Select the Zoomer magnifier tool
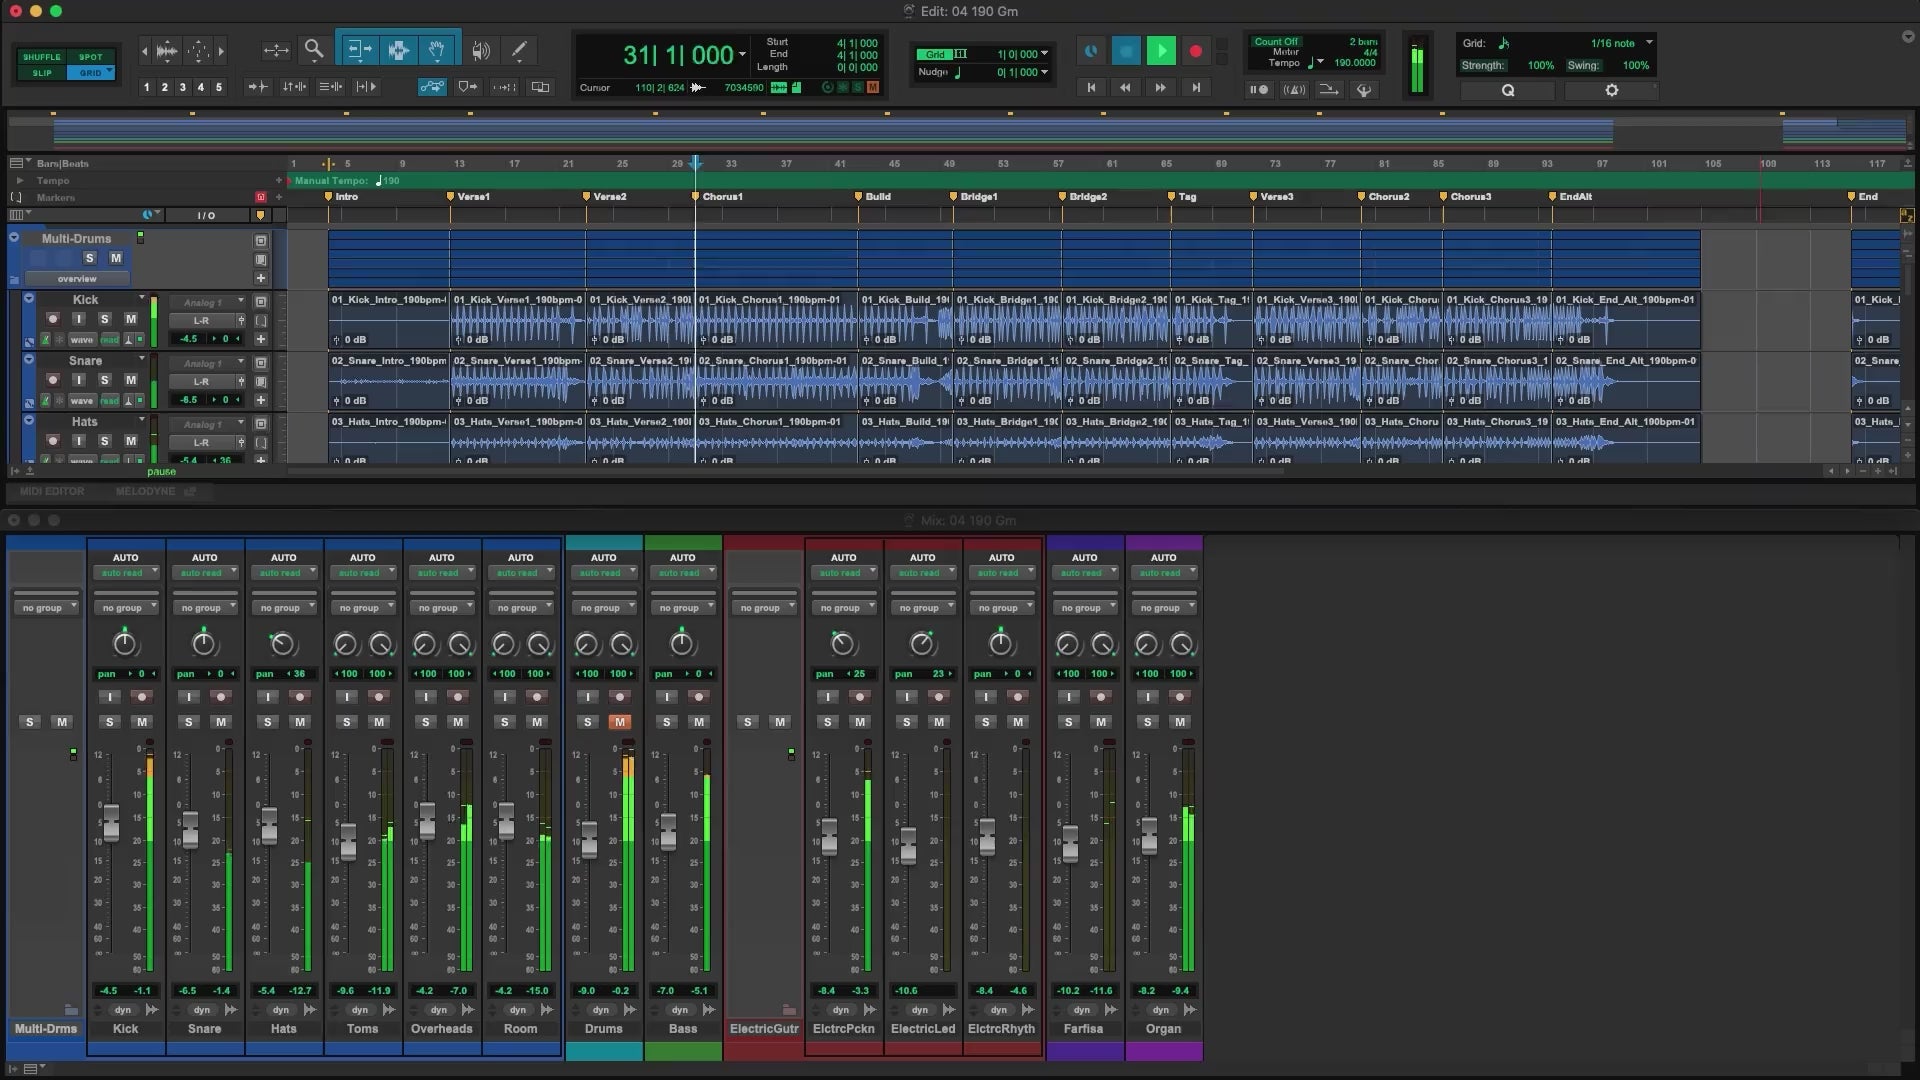Image resolution: width=1920 pixels, height=1080 pixels. coord(314,49)
